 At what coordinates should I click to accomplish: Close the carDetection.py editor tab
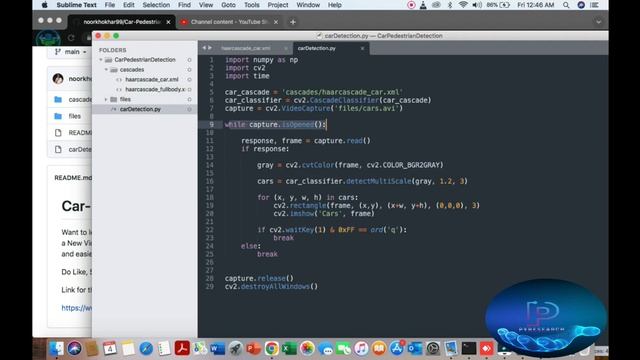[x=362, y=48]
